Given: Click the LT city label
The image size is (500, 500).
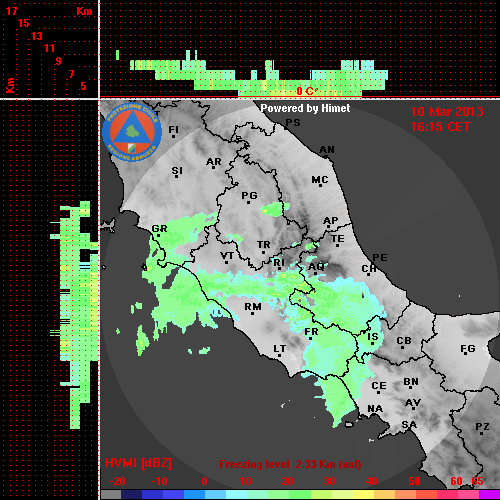Looking at the screenshot, I should [280, 349].
